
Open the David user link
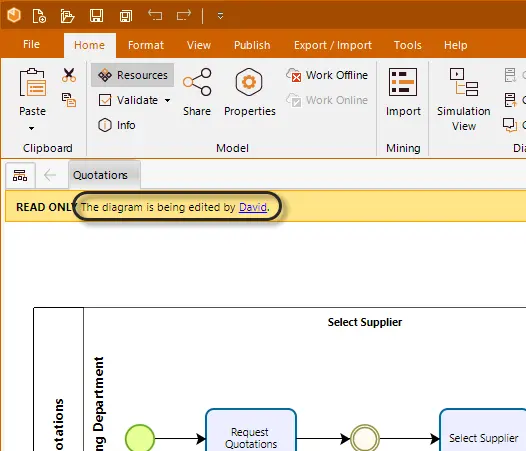pos(253,207)
